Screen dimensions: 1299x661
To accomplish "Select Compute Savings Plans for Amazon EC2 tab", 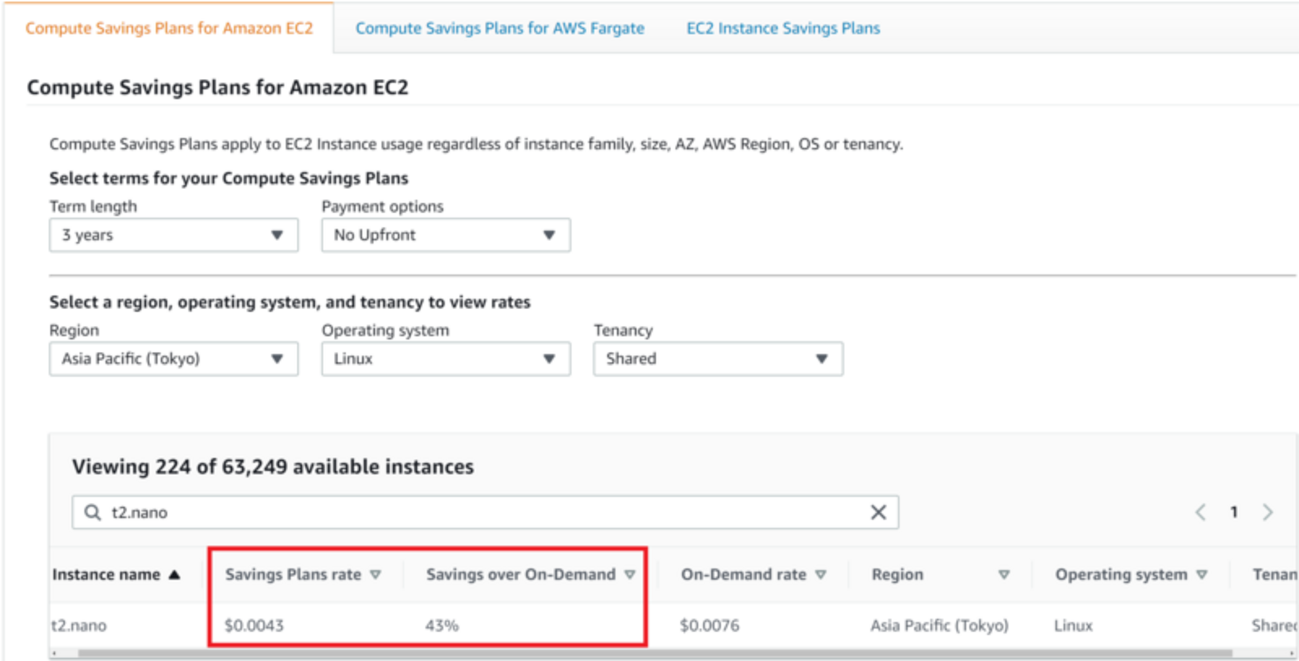I will 169,28.
